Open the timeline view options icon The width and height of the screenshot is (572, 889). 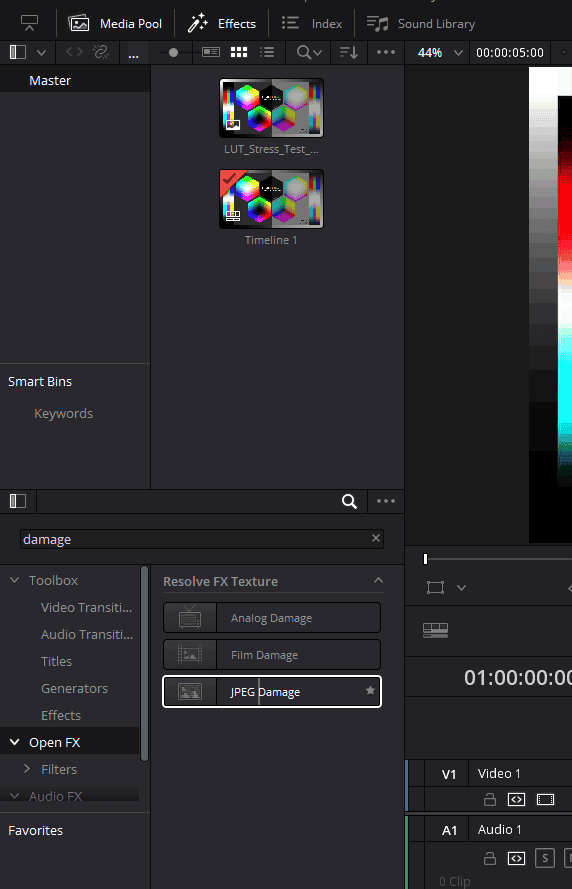coord(435,630)
